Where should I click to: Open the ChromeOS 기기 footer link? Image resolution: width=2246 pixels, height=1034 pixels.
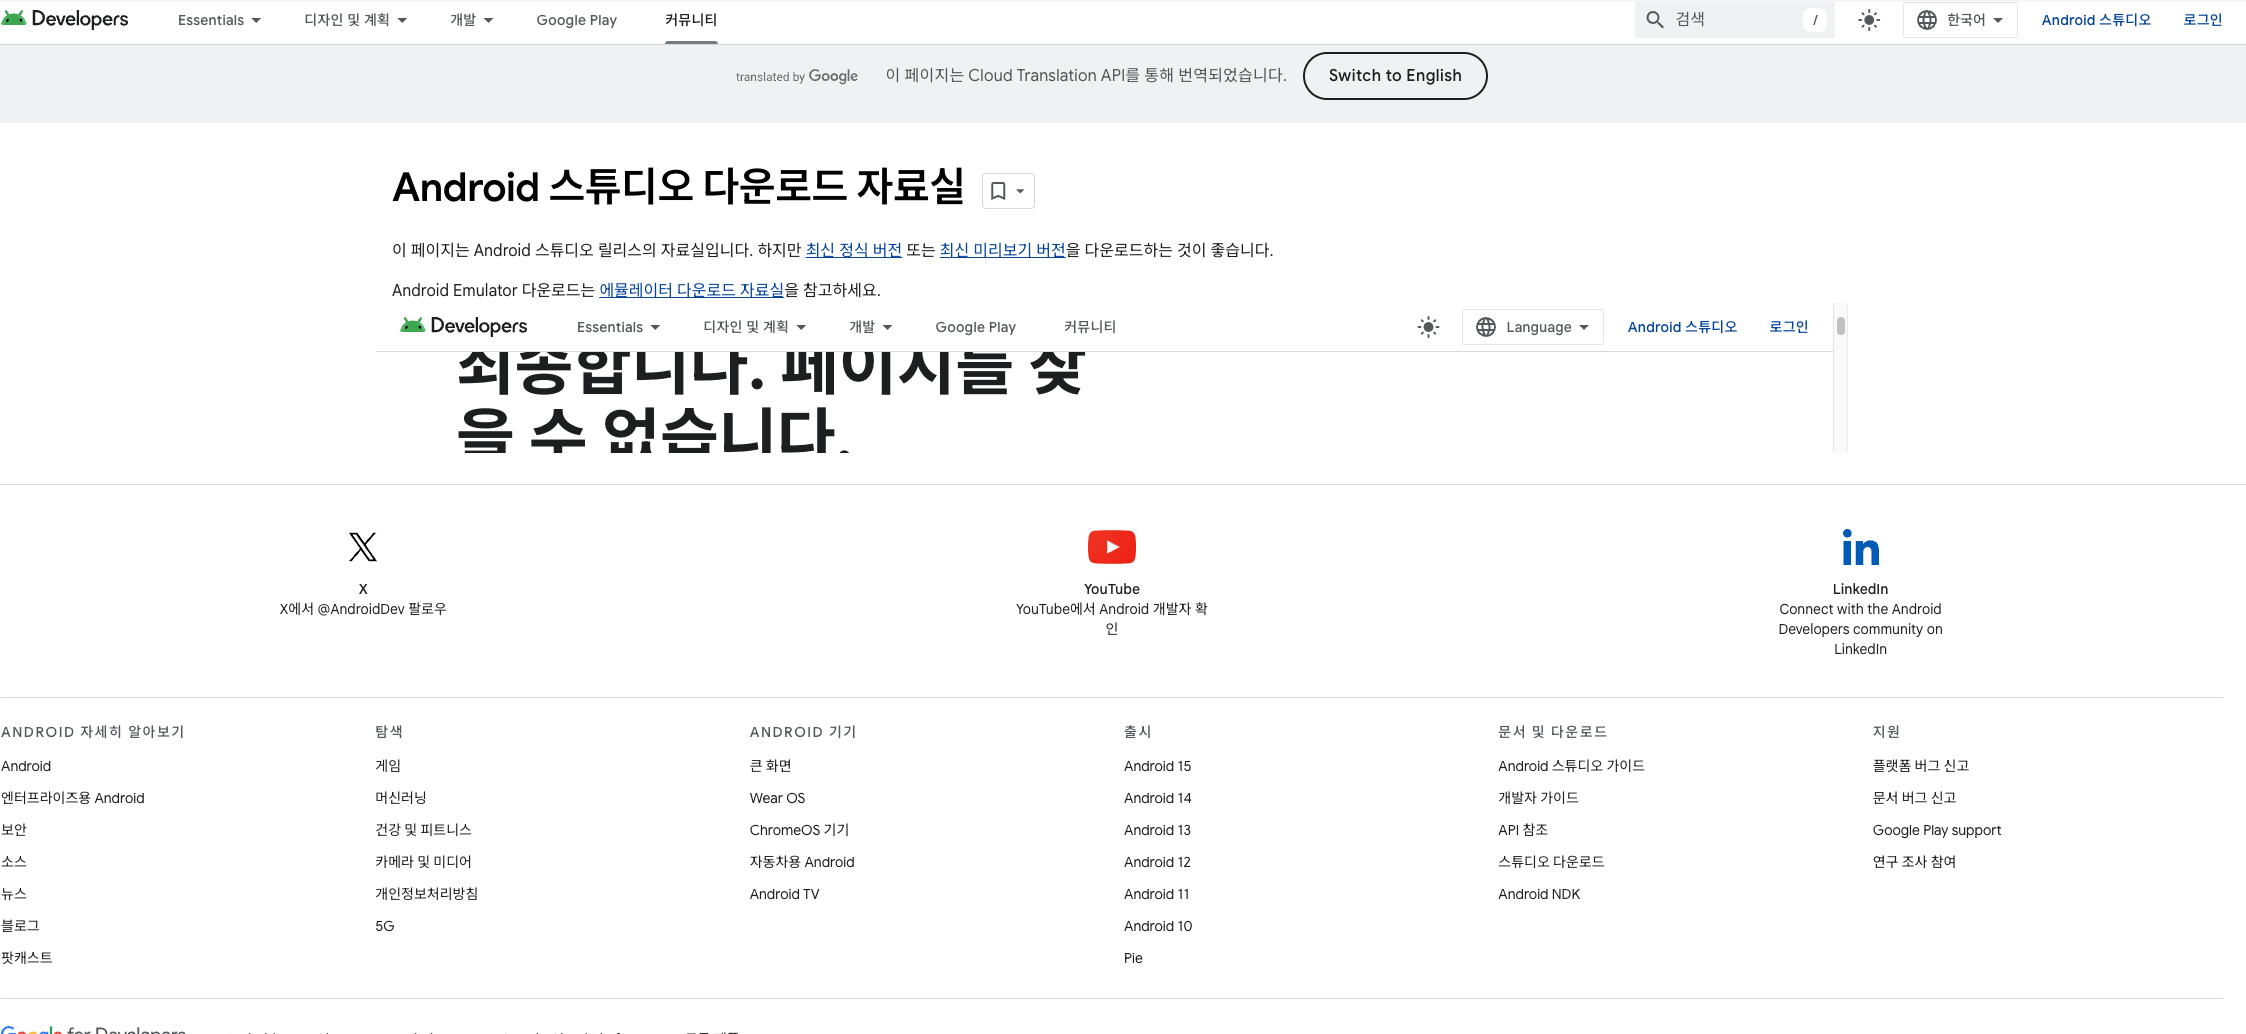[799, 830]
